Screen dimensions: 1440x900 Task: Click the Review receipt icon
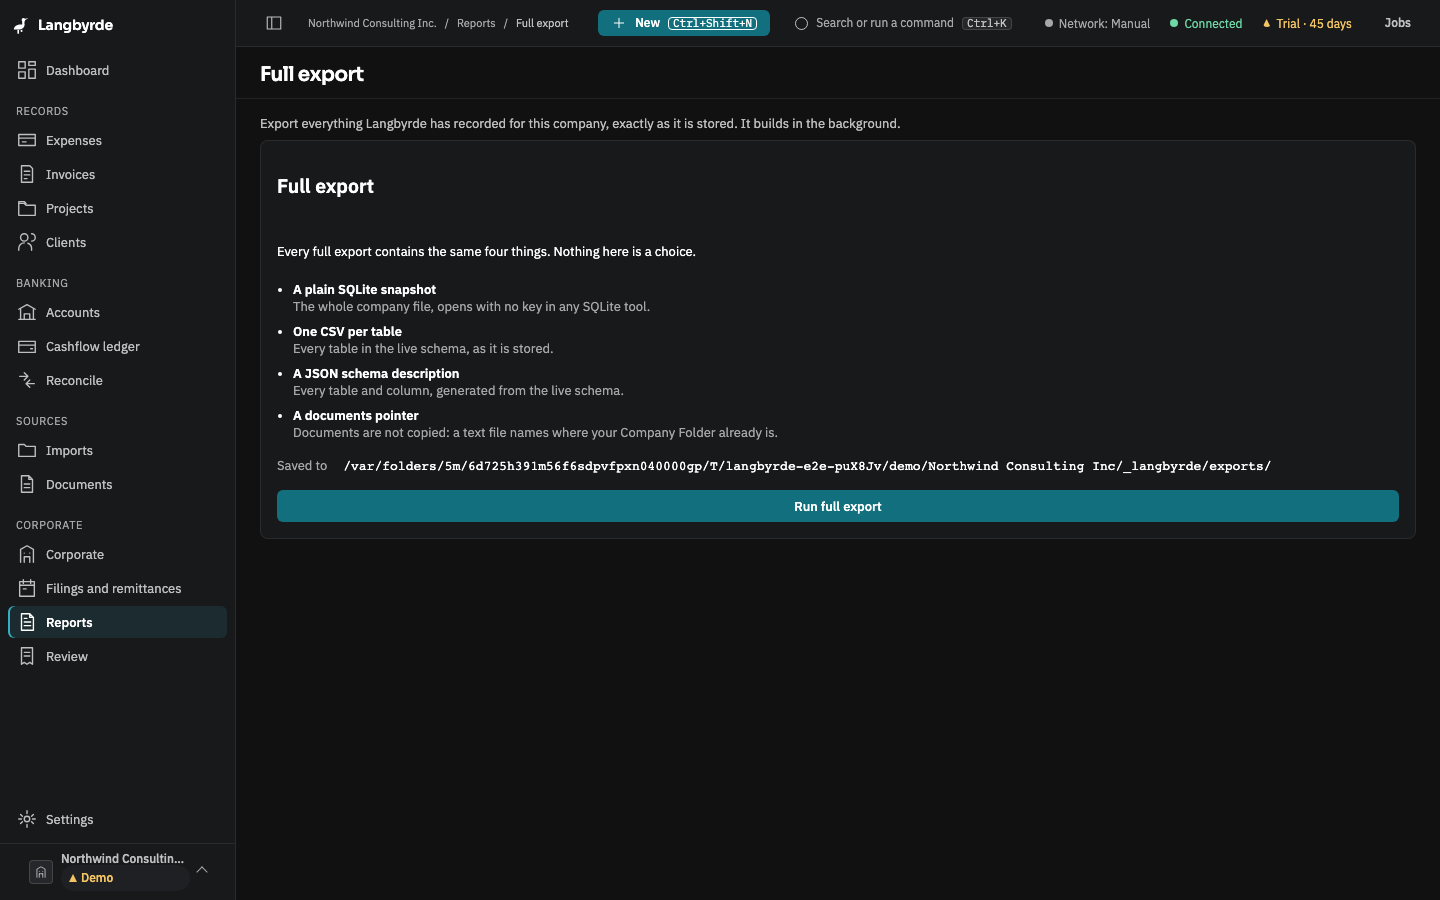27,656
